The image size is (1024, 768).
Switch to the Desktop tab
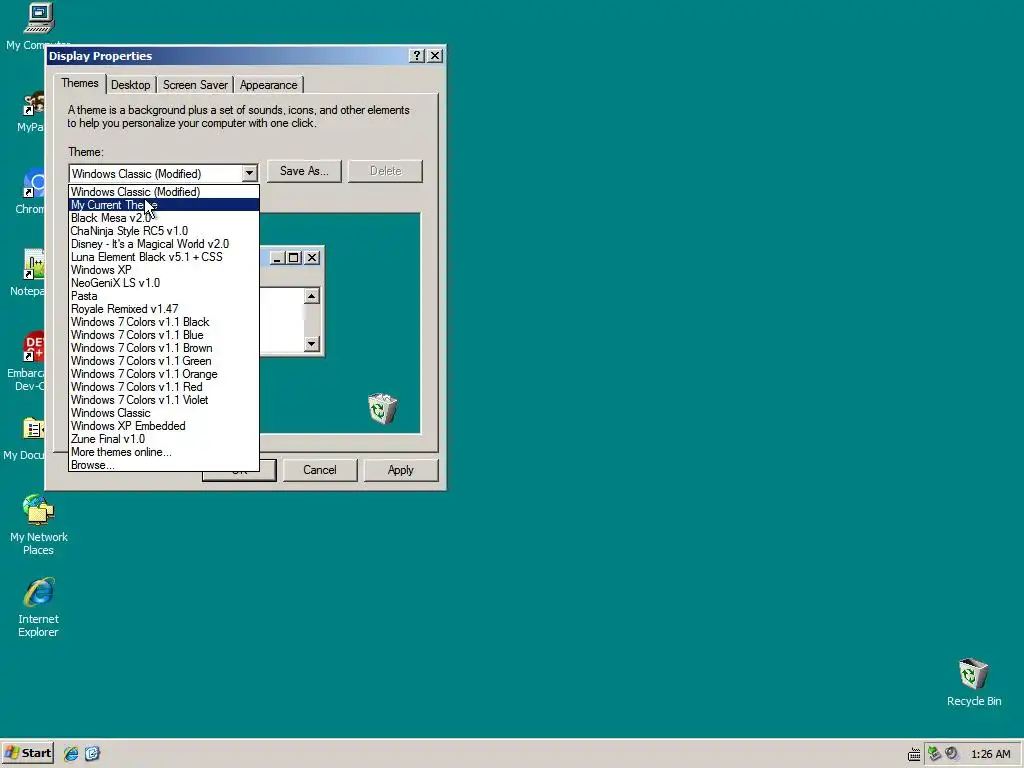pos(131,85)
